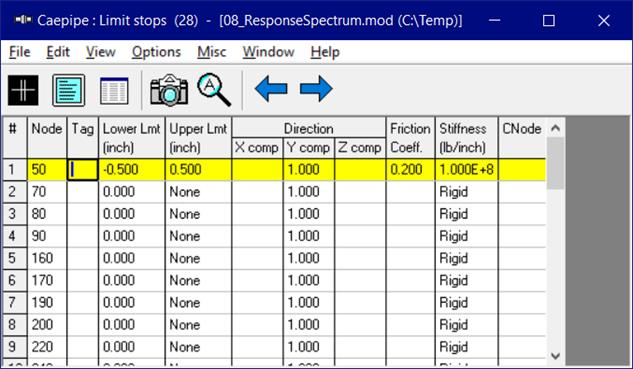
Task: Click the camera snapshot icon
Action: pos(169,90)
